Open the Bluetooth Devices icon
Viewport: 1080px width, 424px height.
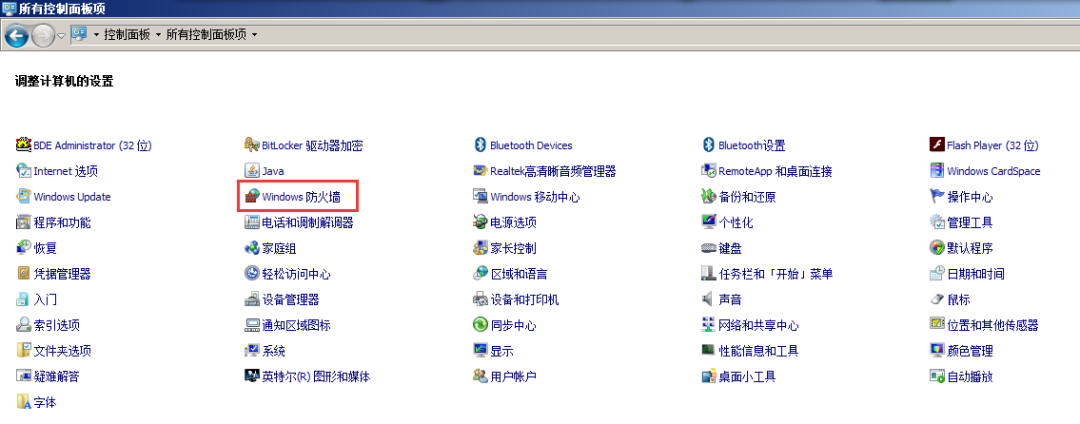481,145
